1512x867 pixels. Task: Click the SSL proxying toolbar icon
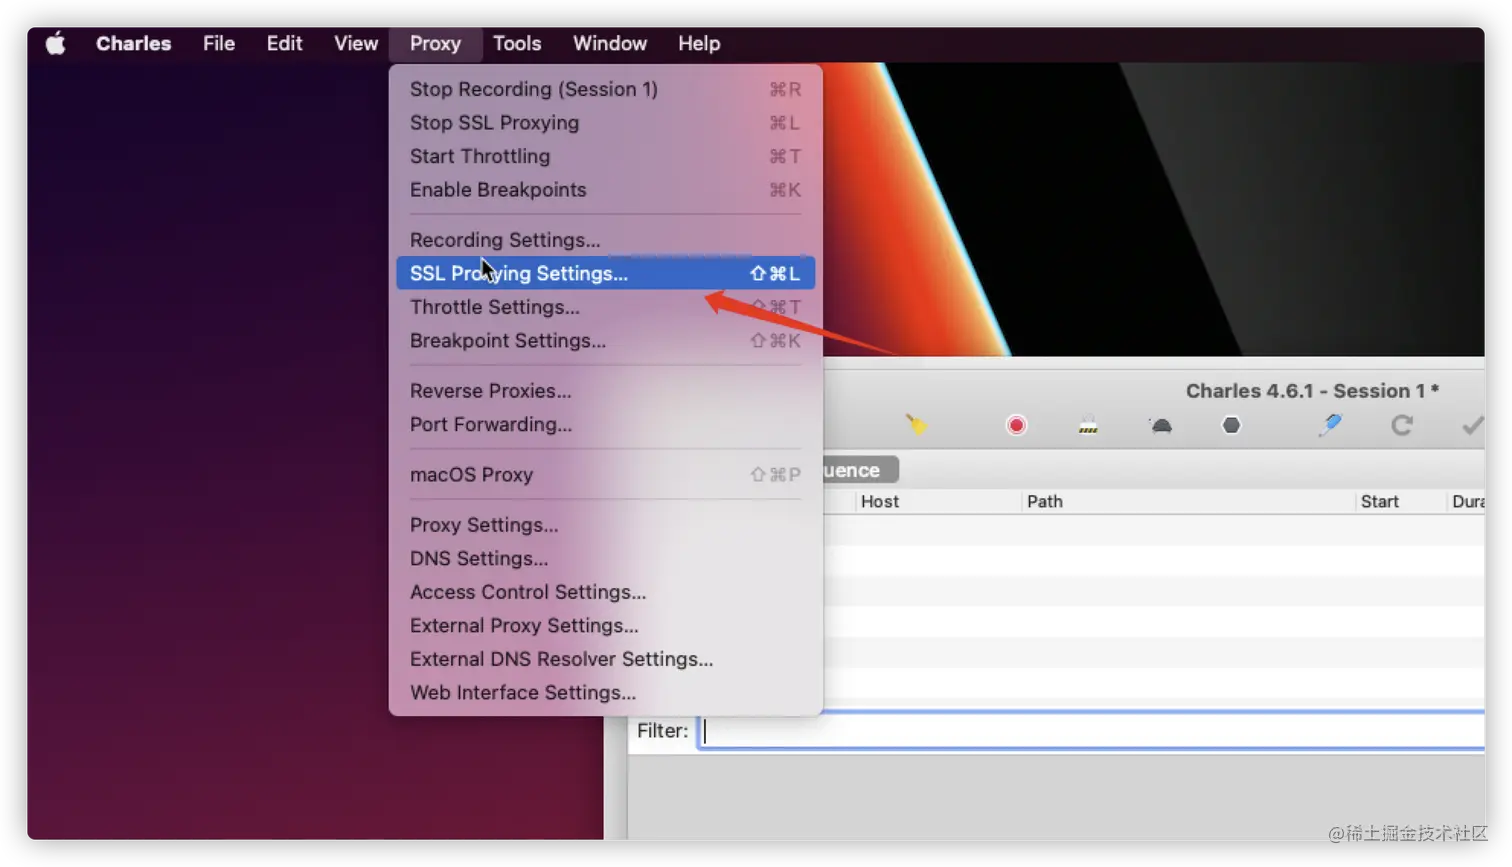[x=1088, y=425]
